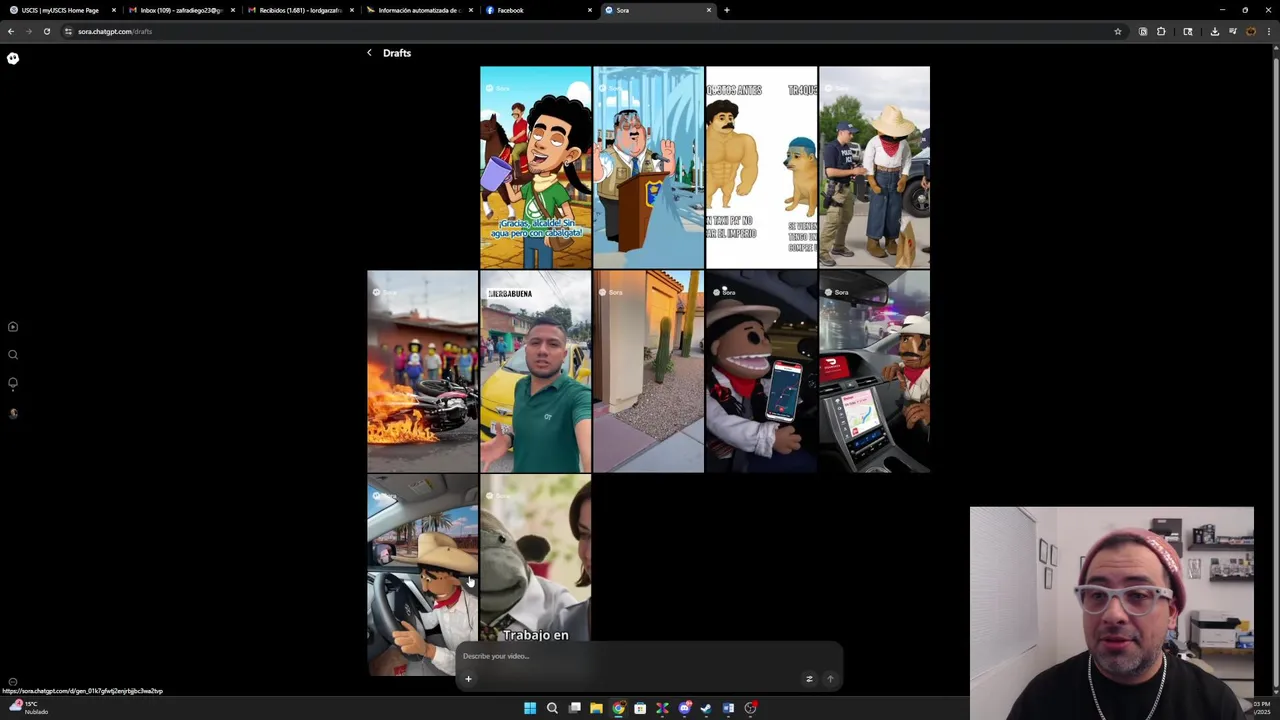Screen dimensions: 1280x720
Task: Switch to the Gmail Inbox (109) tab
Action: (180, 10)
